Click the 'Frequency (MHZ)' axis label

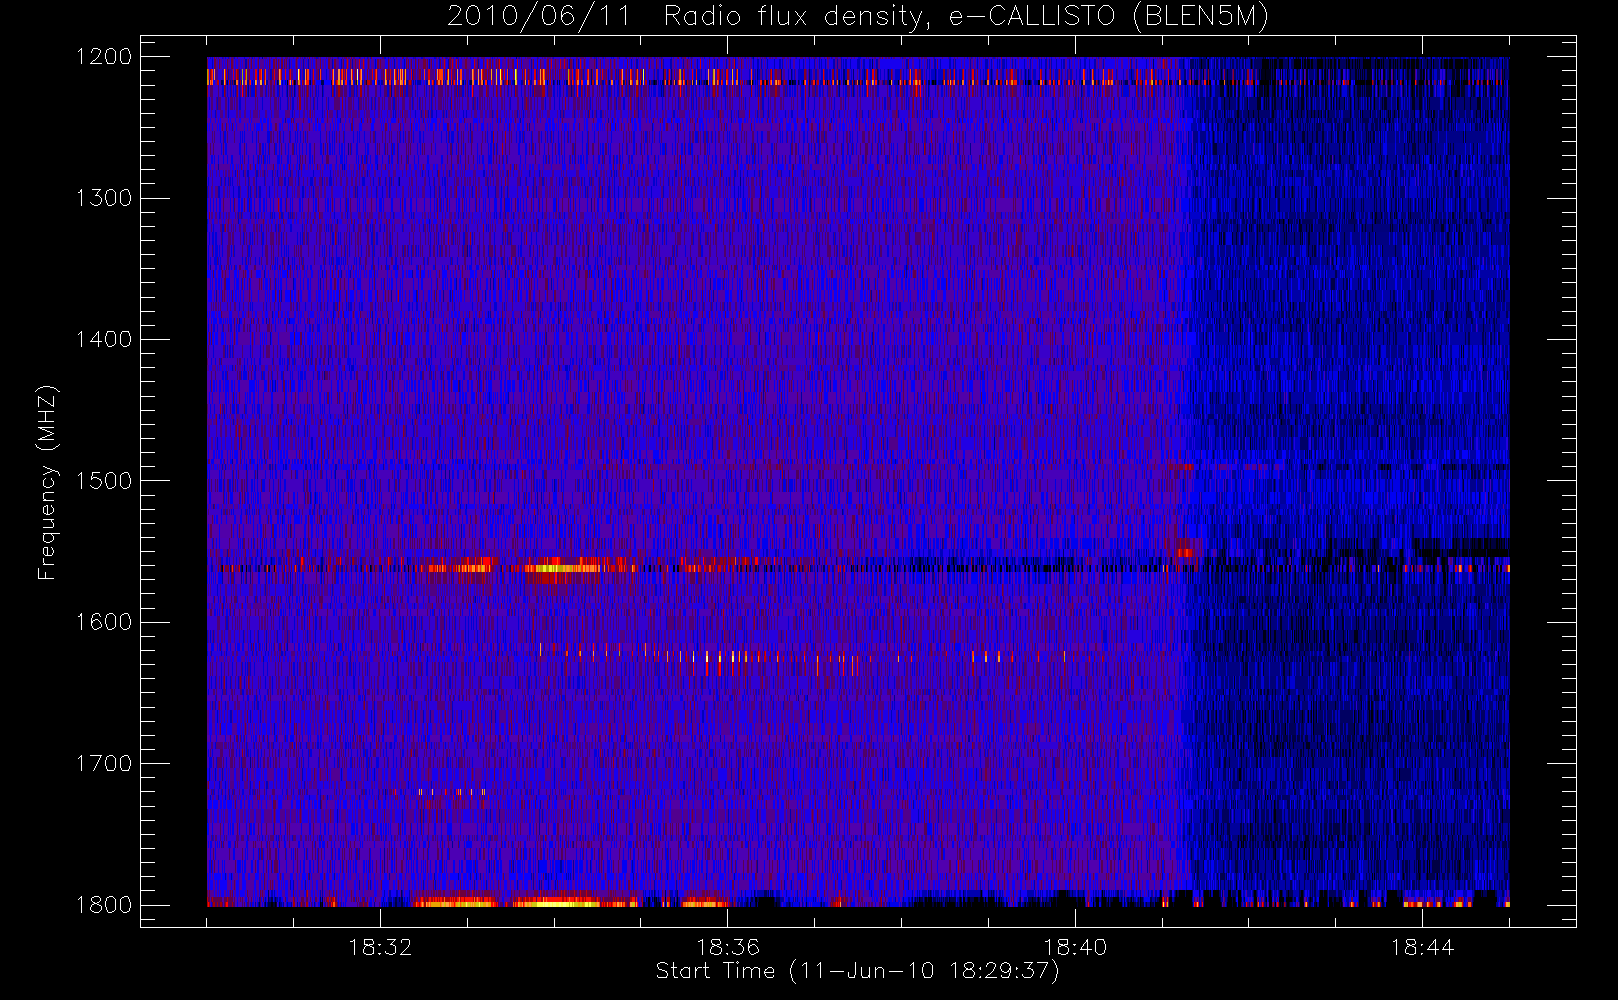(47, 483)
